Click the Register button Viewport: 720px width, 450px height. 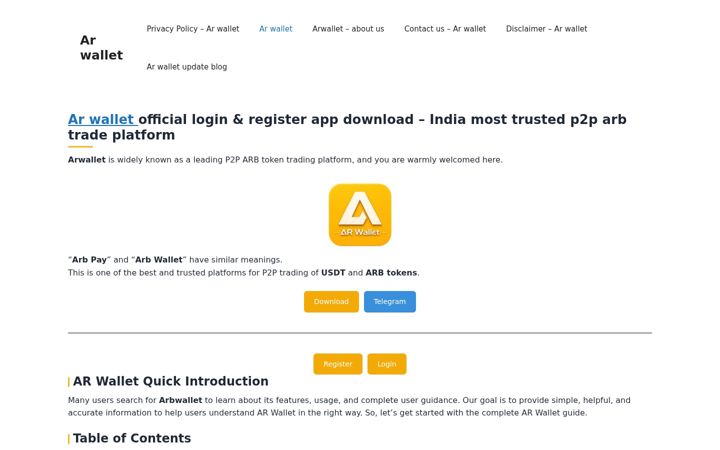coord(338,364)
